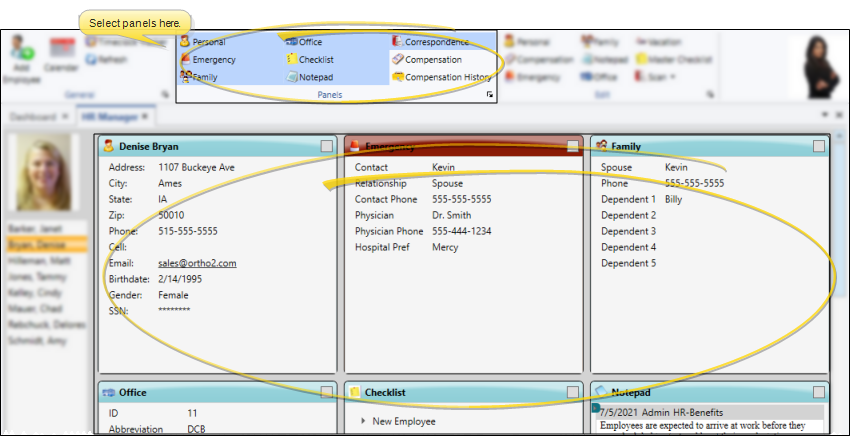Open the Panels group dialog launcher
Screen dimensions: 851x437
490,94
